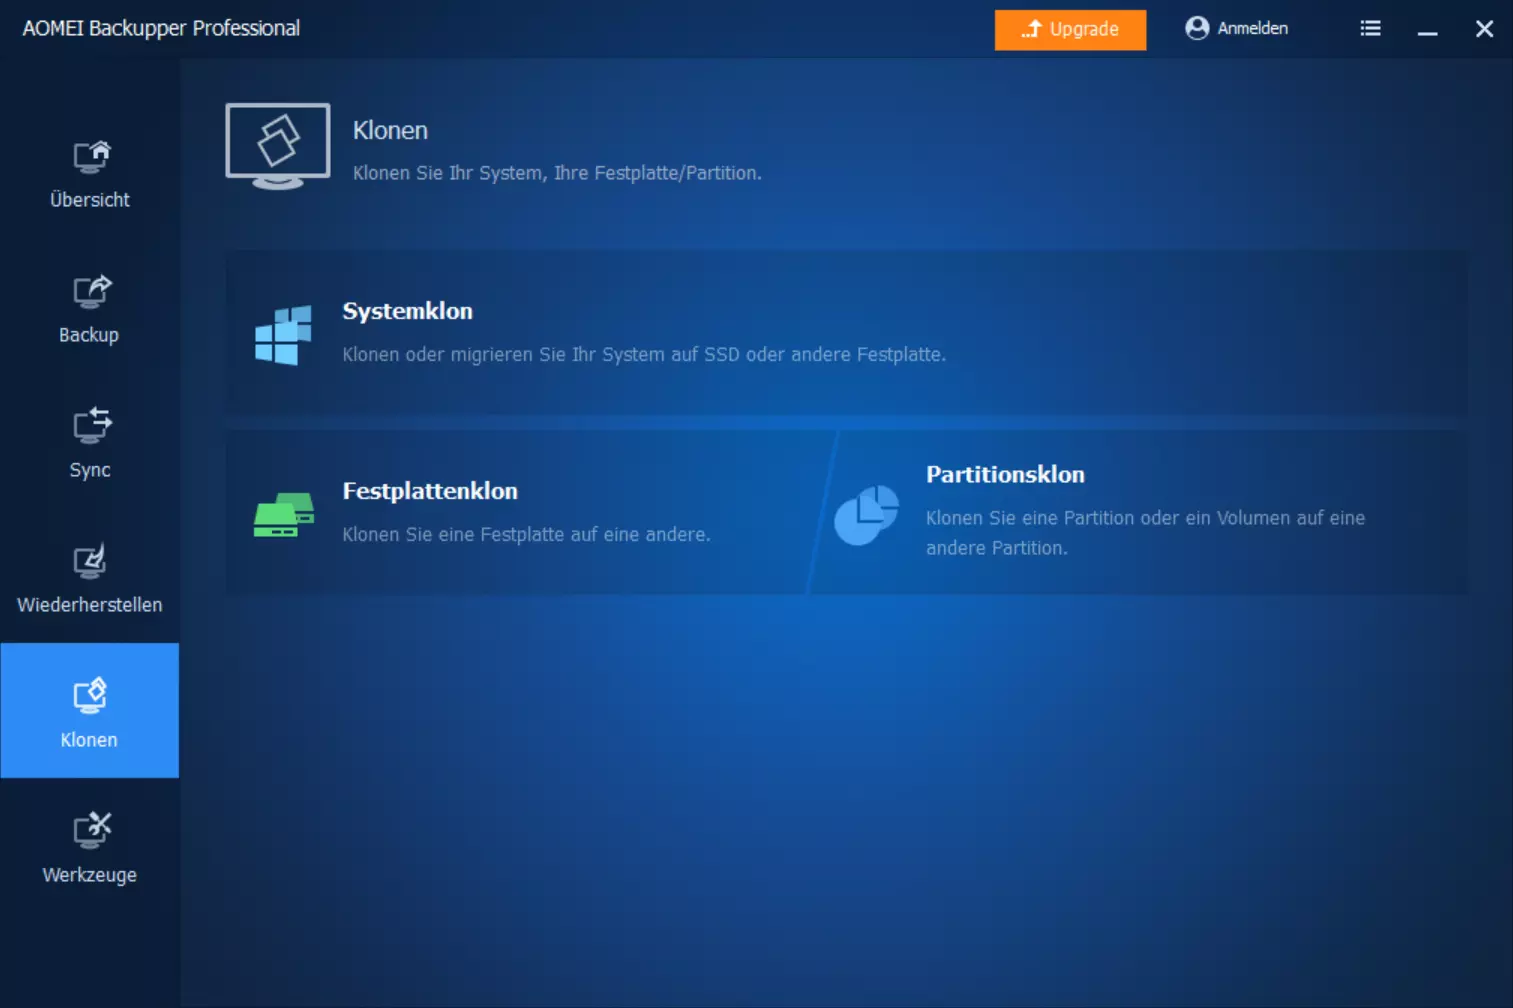This screenshot has width=1513, height=1008.
Task: Click the Anmelden sign-in link
Action: click(x=1252, y=28)
